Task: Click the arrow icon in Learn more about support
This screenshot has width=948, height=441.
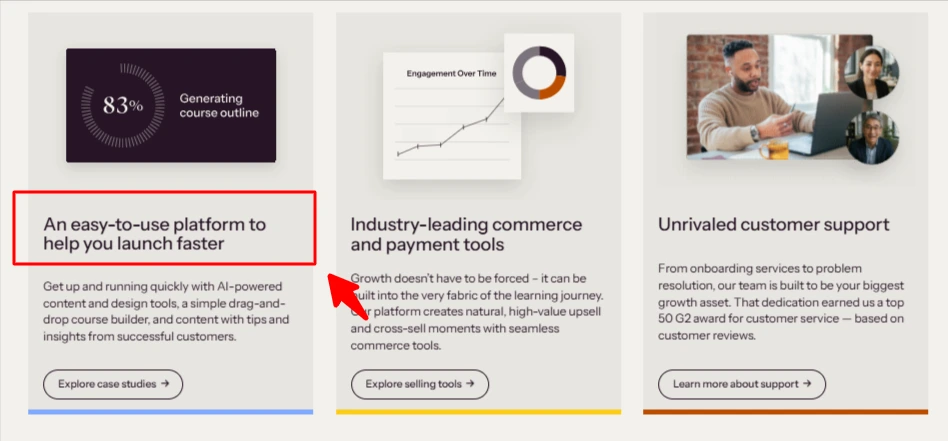Action: pyautogui.click(x=807, y=384)
